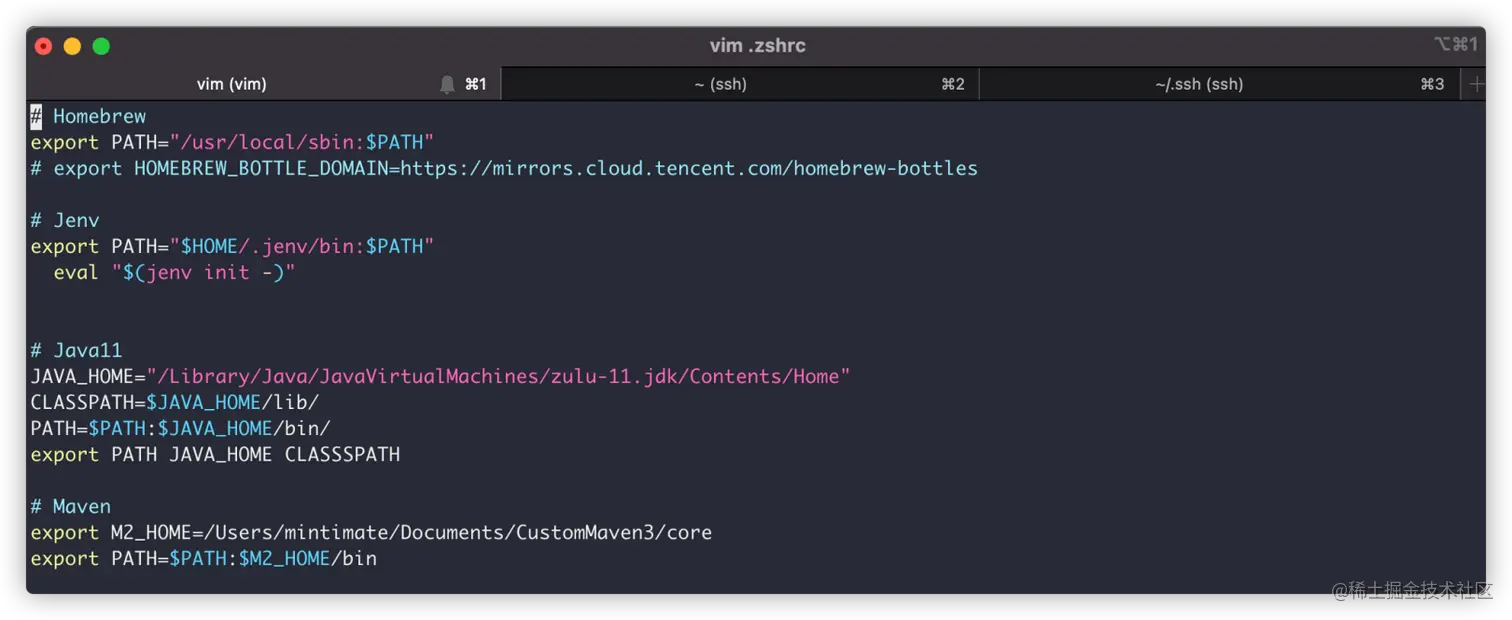The width and height of the screenshot is (1512, 620).
Task: Click the '# Java11' comment line
Action: point(76,350)
